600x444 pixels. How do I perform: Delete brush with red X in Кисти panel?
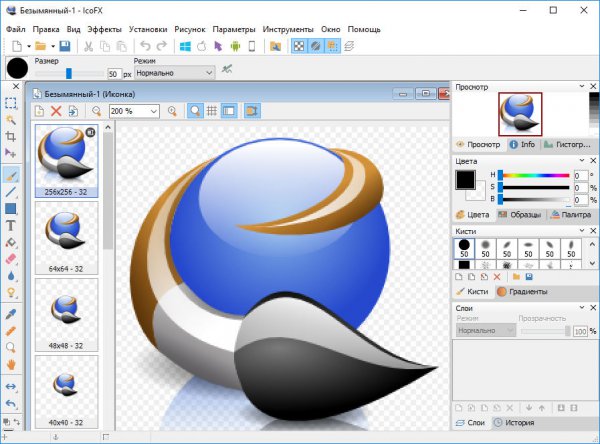(497, 277)
